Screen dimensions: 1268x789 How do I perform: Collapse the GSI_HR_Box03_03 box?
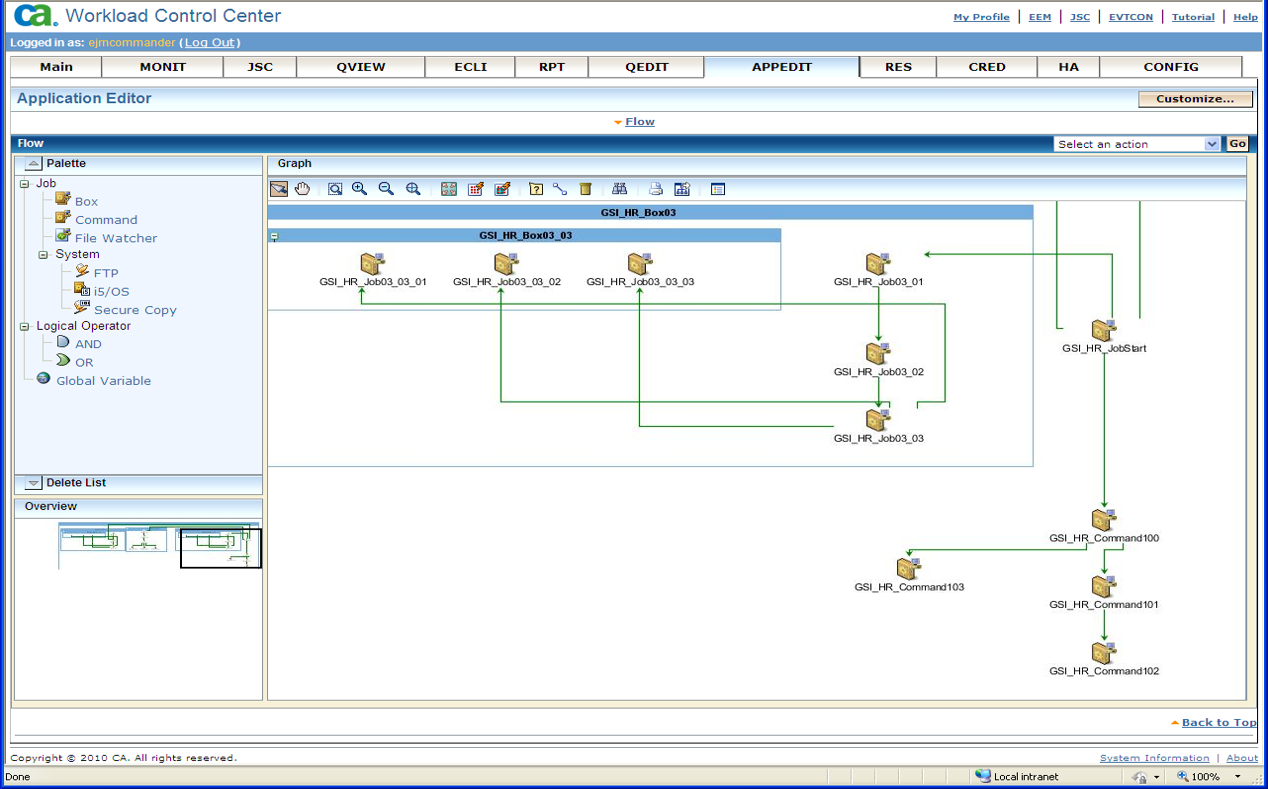[x=274, y=236]
